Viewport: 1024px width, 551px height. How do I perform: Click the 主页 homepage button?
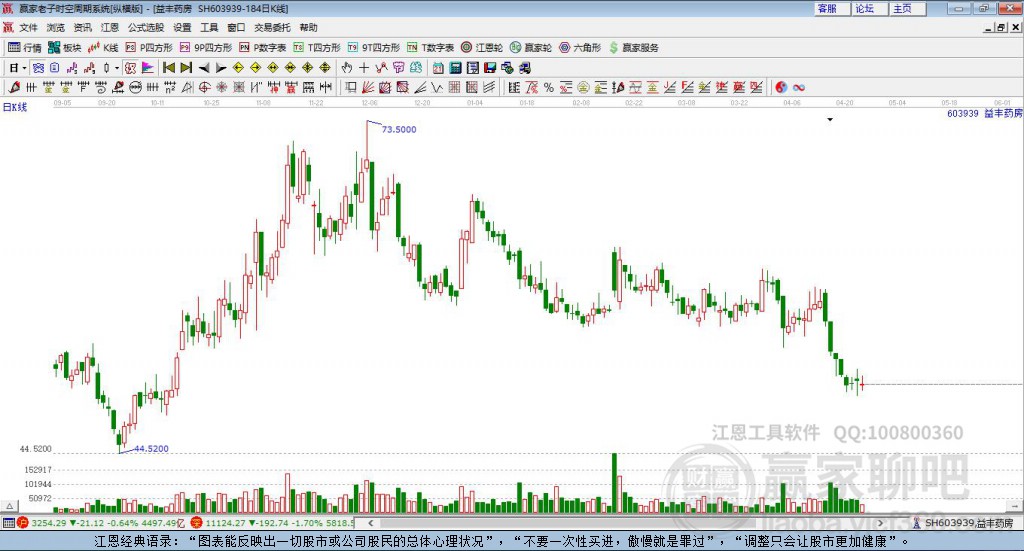pos(908,8)
